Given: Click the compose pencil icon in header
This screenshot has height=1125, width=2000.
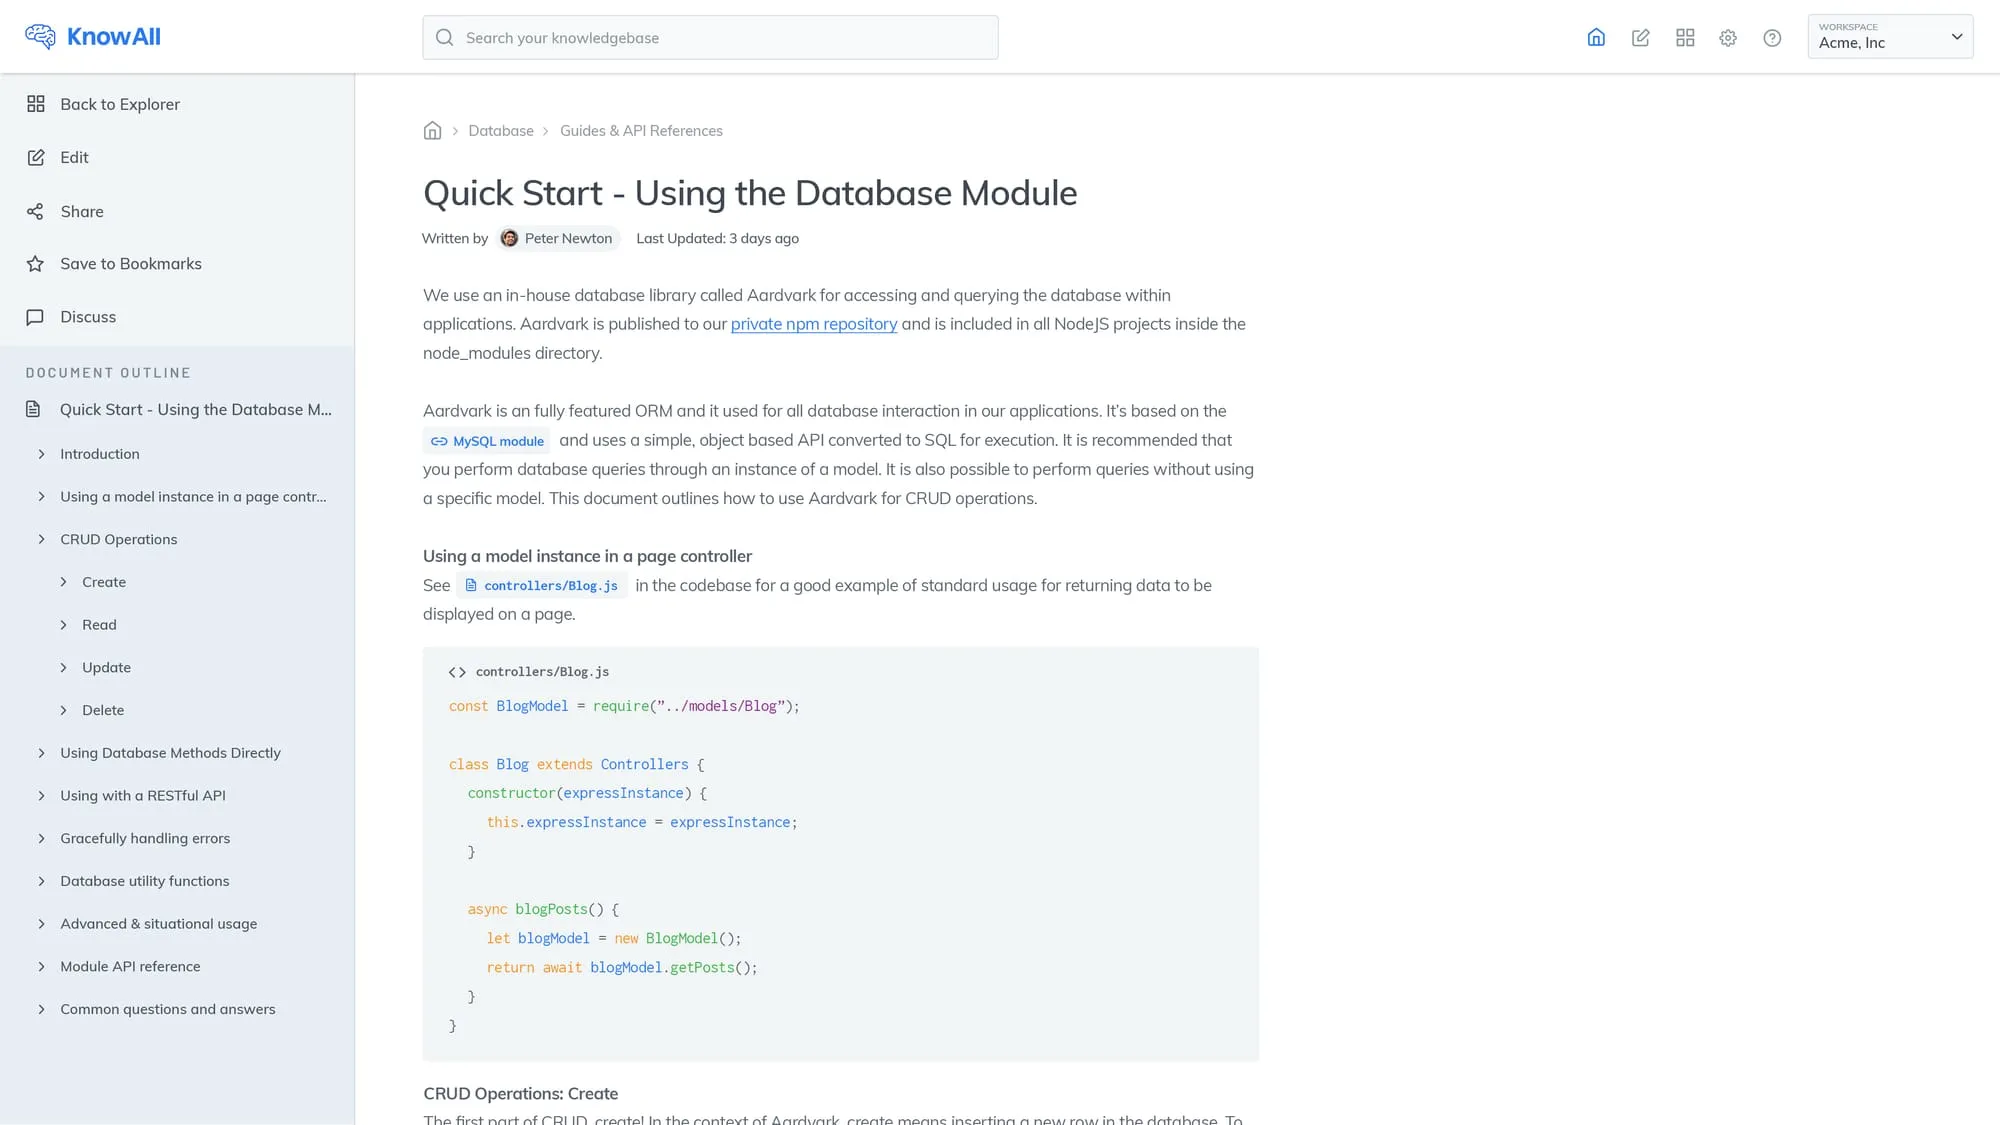Looking at the screenshot, I should click(x=1640, y=37).
